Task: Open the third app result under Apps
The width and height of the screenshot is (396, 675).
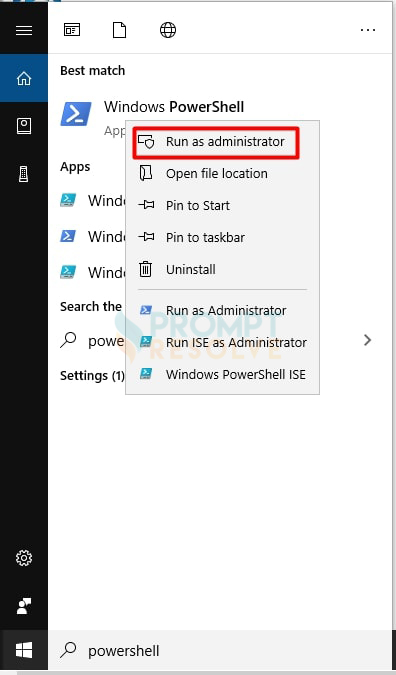Action: 93,272
